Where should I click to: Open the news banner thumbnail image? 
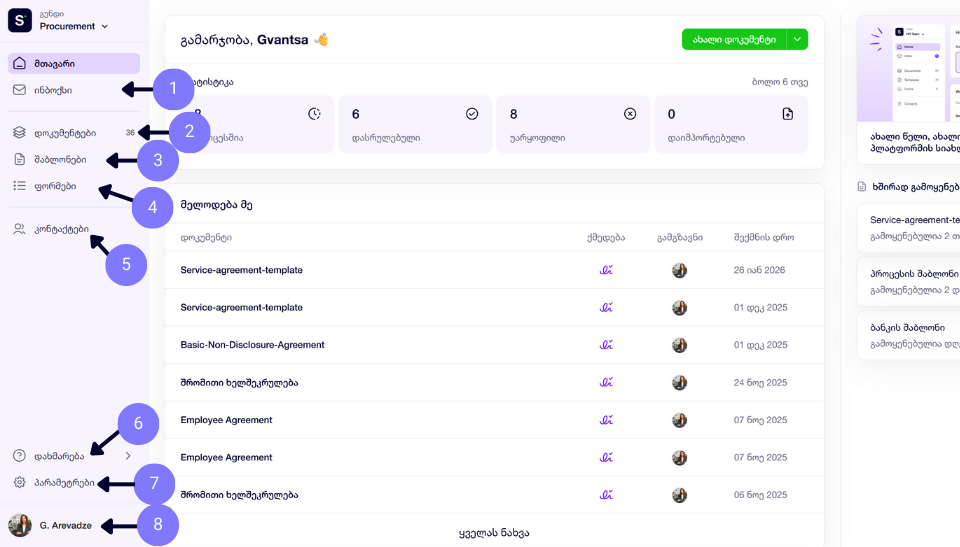(x=909, y=69)
